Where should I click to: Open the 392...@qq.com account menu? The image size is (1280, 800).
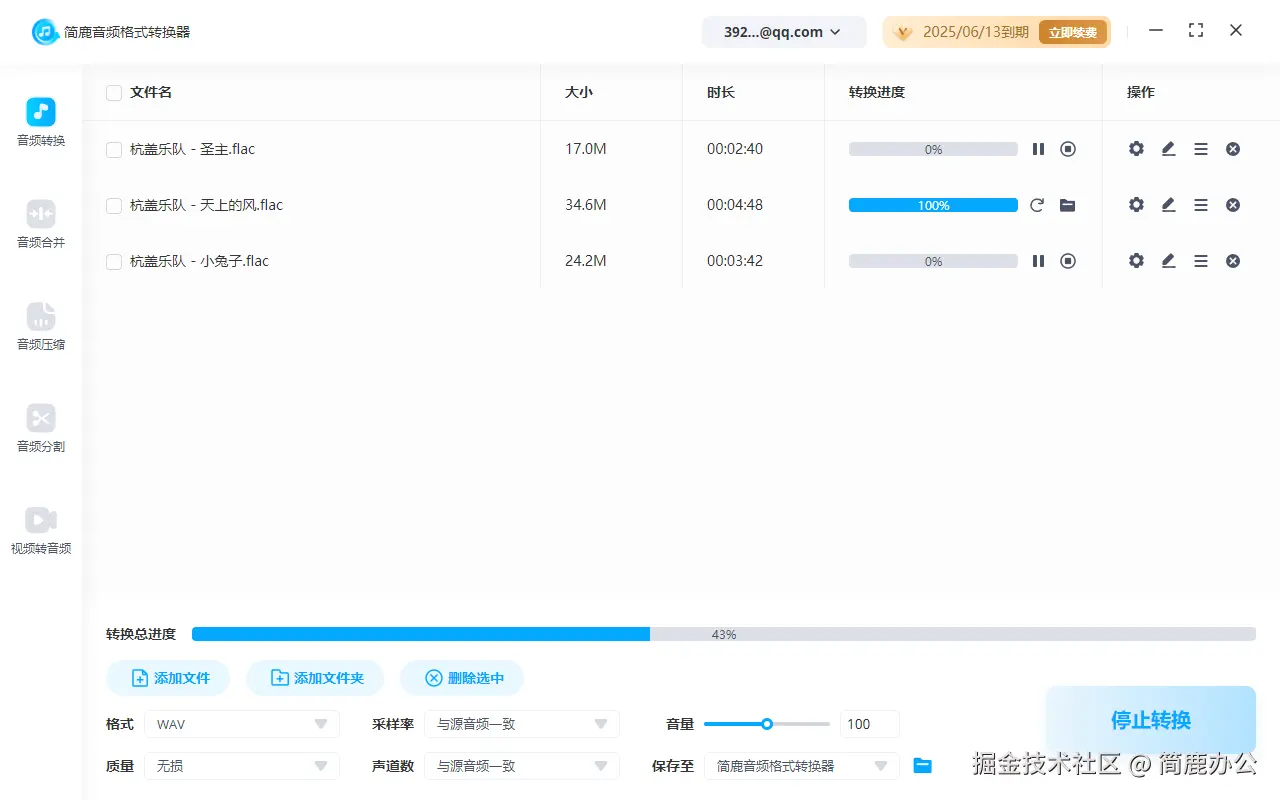tap(784, 31)
